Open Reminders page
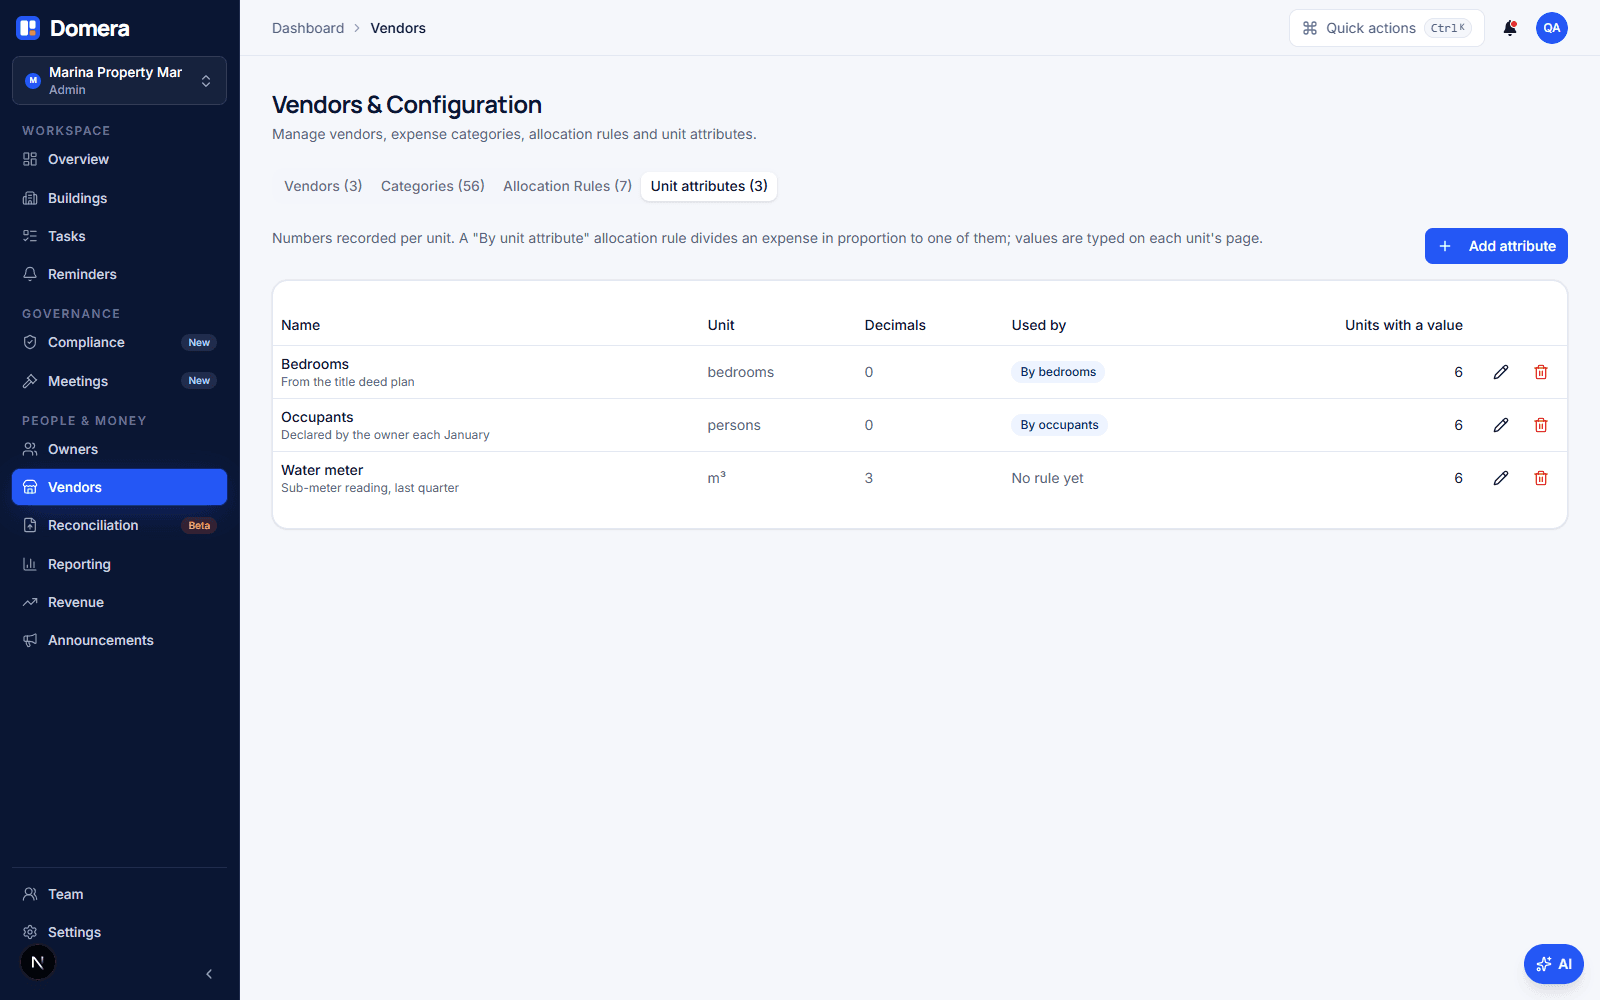1600x1000 pixels. click(x=119, y=274)
